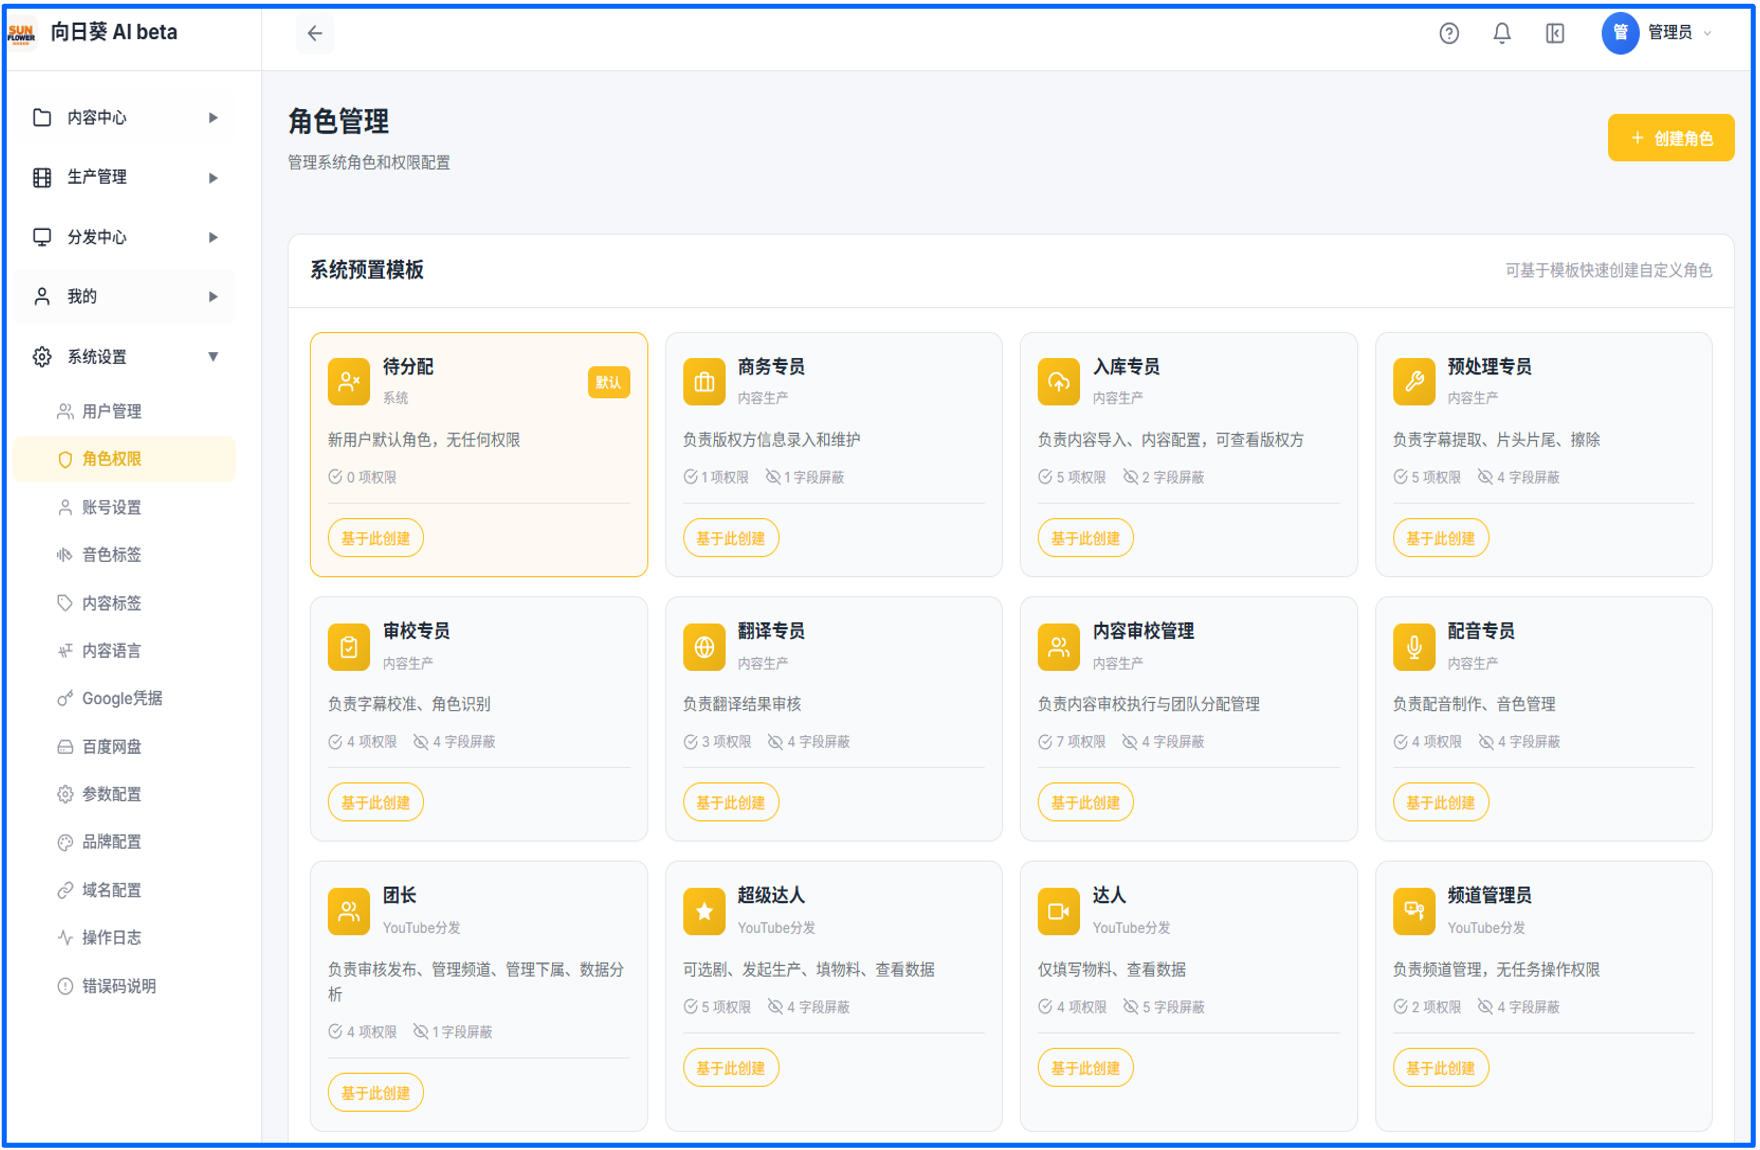Open Google凭据 in sidebar
1760x1150 pixels.
(x=125, y=698)
